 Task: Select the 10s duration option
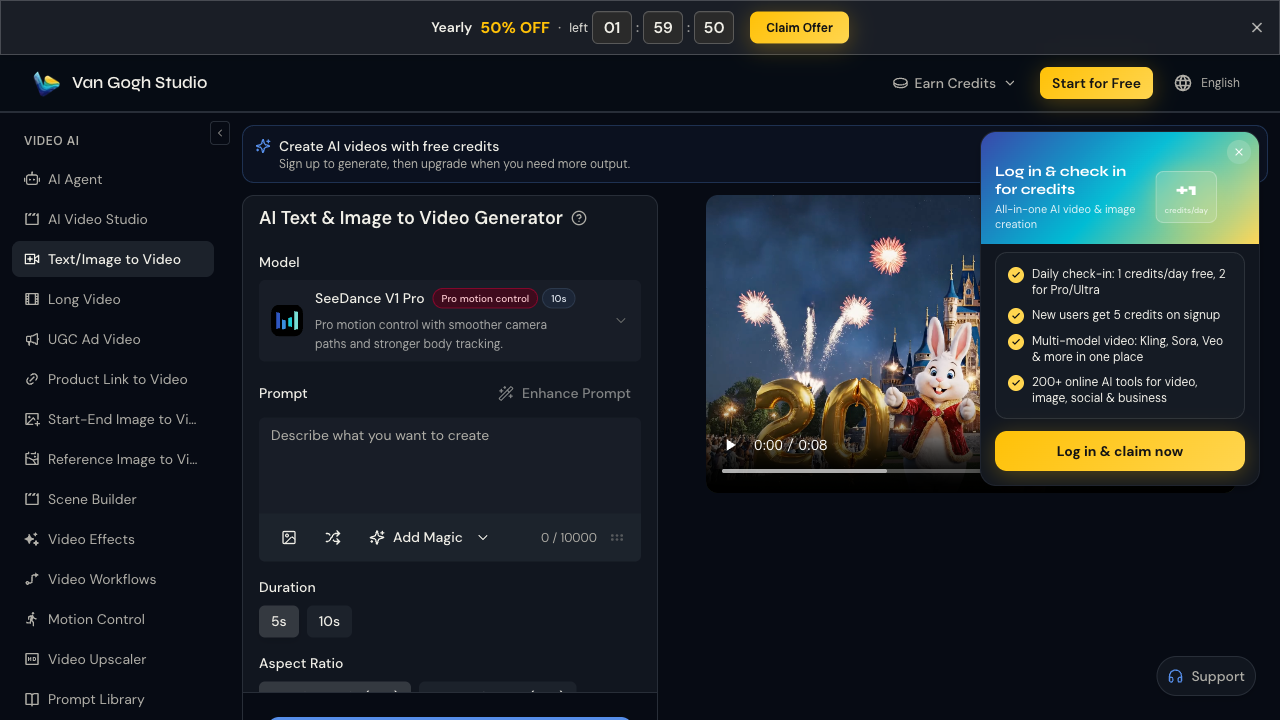[329, 621]
